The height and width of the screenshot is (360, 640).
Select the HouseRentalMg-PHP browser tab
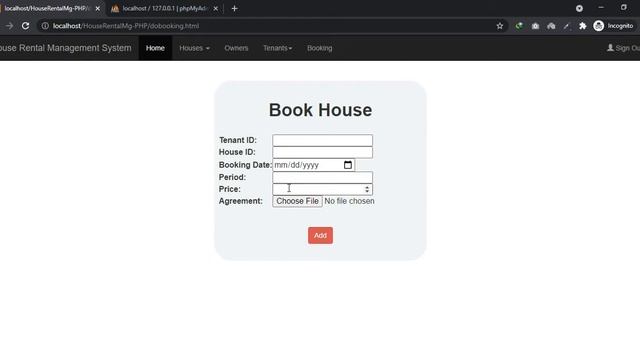[x=46, y=8]
